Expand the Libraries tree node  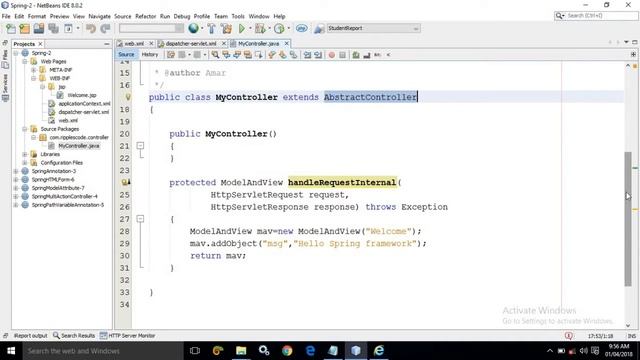tap(25, 154)
